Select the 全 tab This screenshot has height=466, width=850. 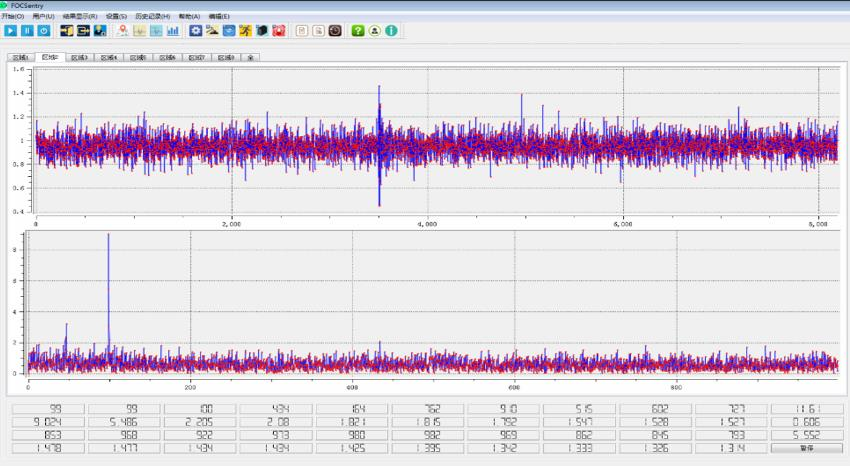pos(251,58)
